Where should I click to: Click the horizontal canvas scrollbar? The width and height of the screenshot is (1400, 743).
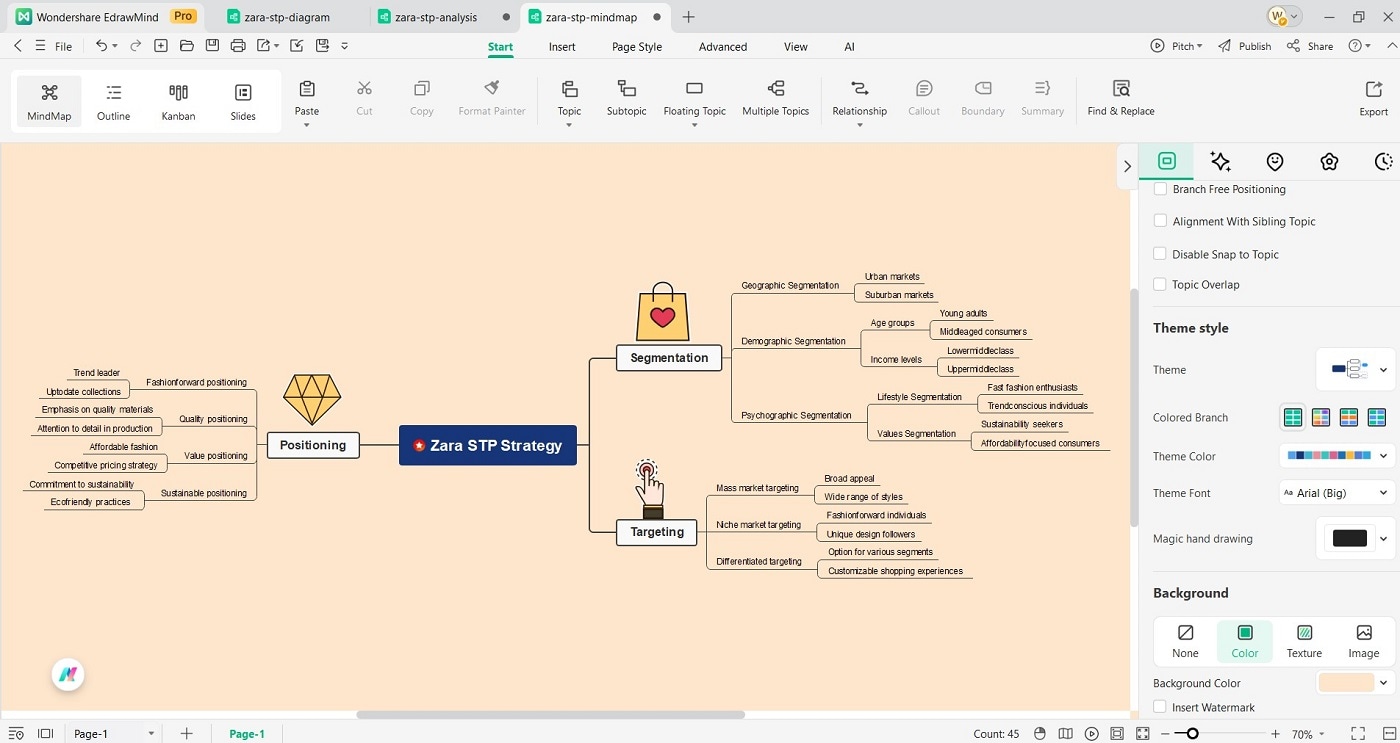click(x=551, y=715)
